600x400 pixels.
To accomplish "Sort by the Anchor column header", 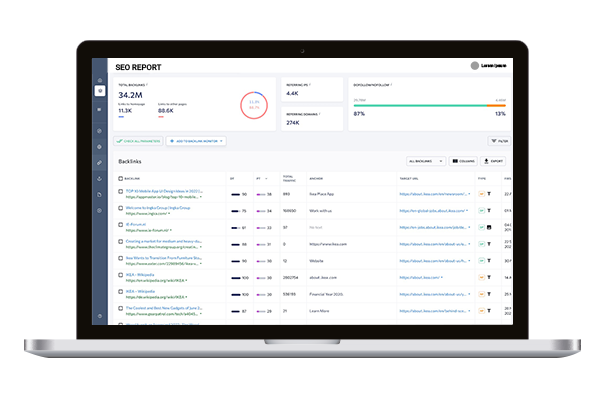I will 317,179.
